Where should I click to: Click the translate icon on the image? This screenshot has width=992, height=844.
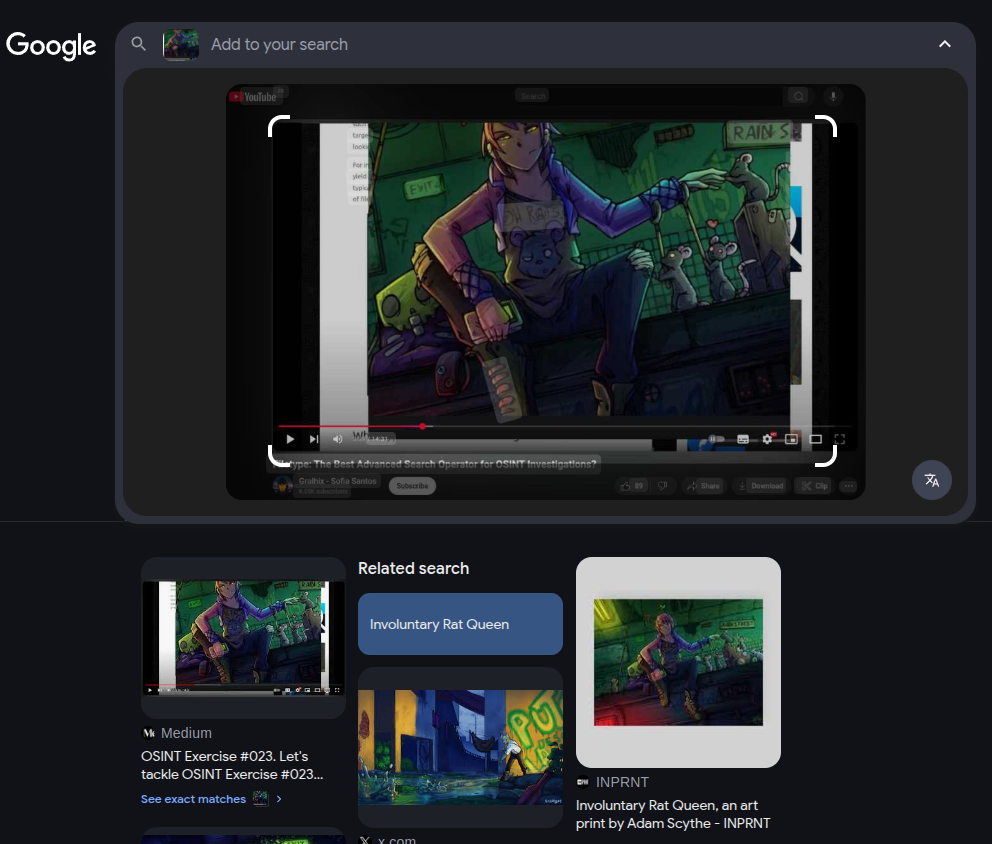pos(931,480)
